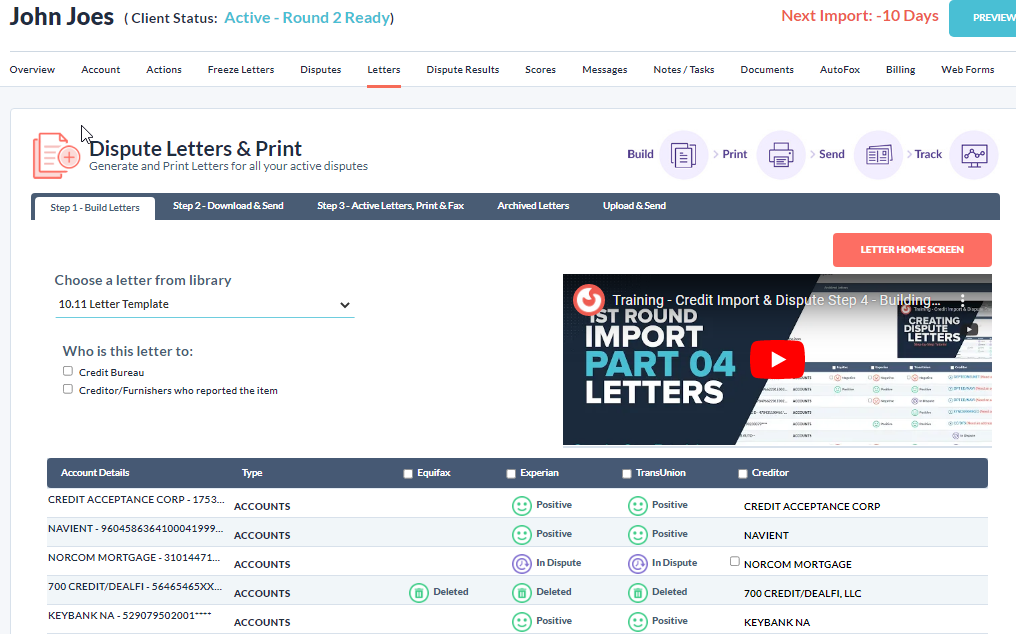Click the In Dispute icon for NORCOM MORTGAGE TransUnion
The width and height of the screenshot is (1016, 634).
click(x=638, y=563)
